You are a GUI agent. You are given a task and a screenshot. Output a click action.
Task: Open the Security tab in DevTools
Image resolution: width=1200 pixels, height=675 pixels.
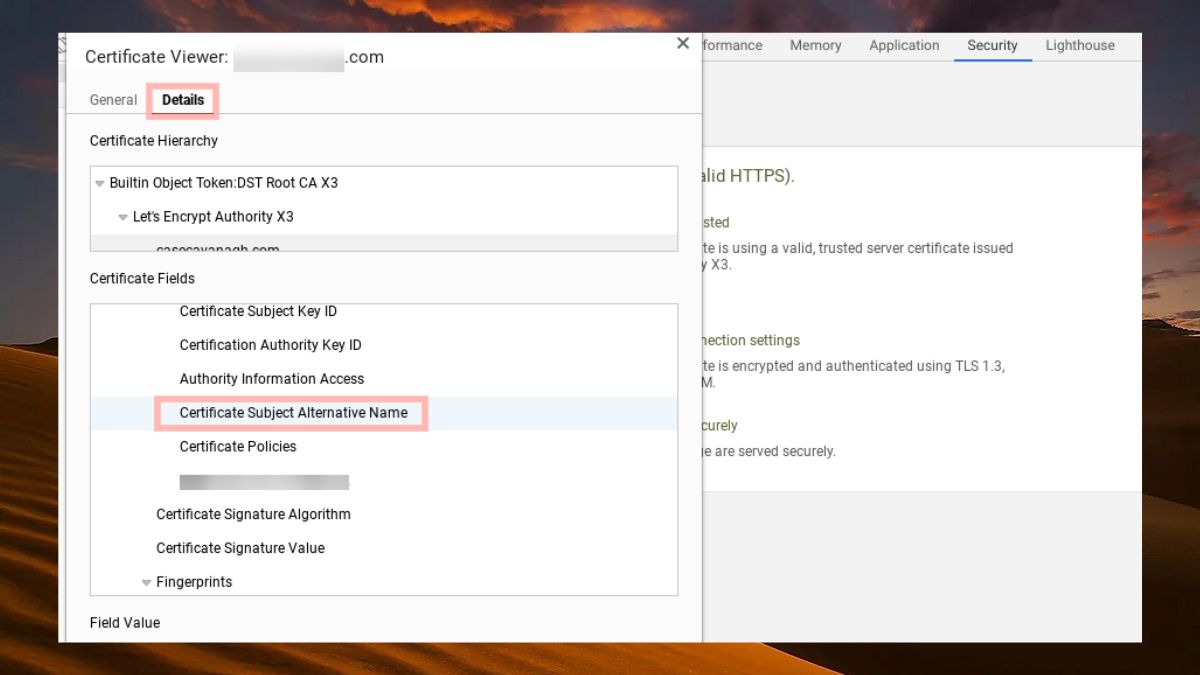[x=992, y=45]
